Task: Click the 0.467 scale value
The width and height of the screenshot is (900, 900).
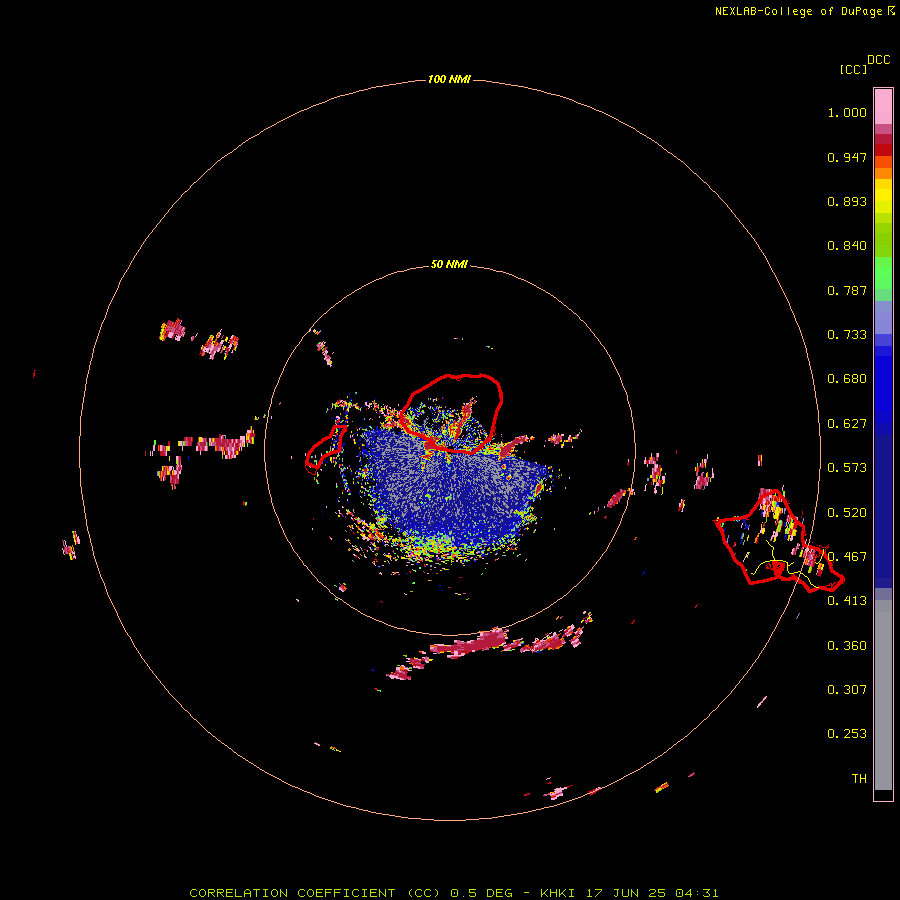Action: point(847,557)
